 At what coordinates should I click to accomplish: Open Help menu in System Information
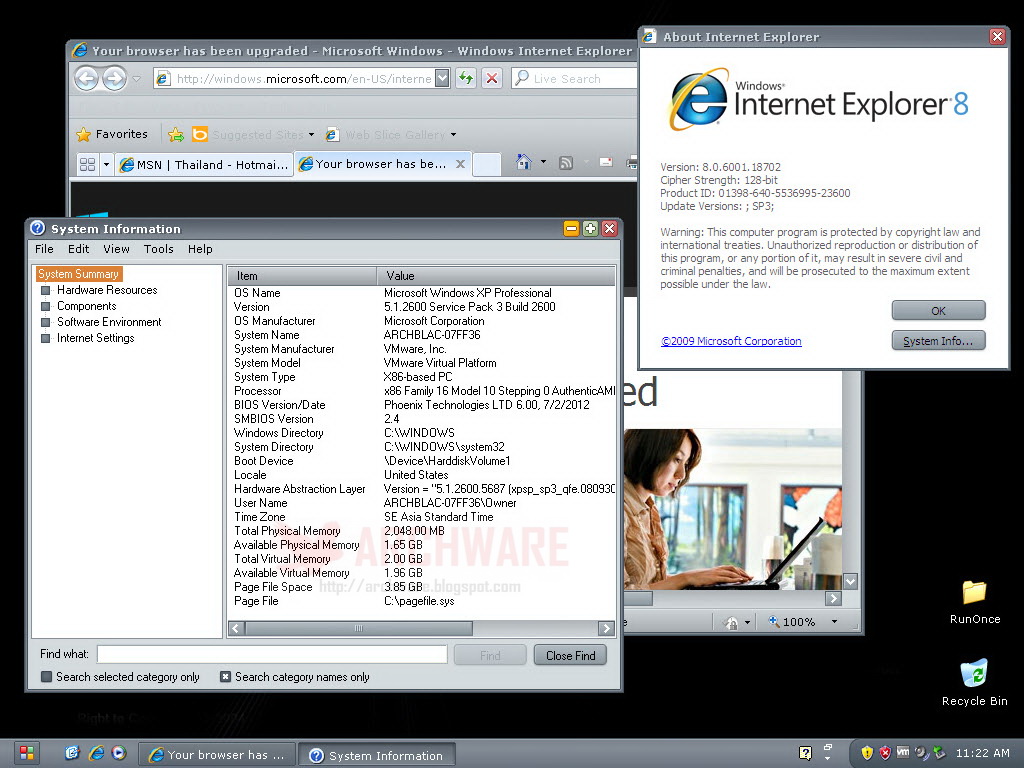[x=200, y=249]
